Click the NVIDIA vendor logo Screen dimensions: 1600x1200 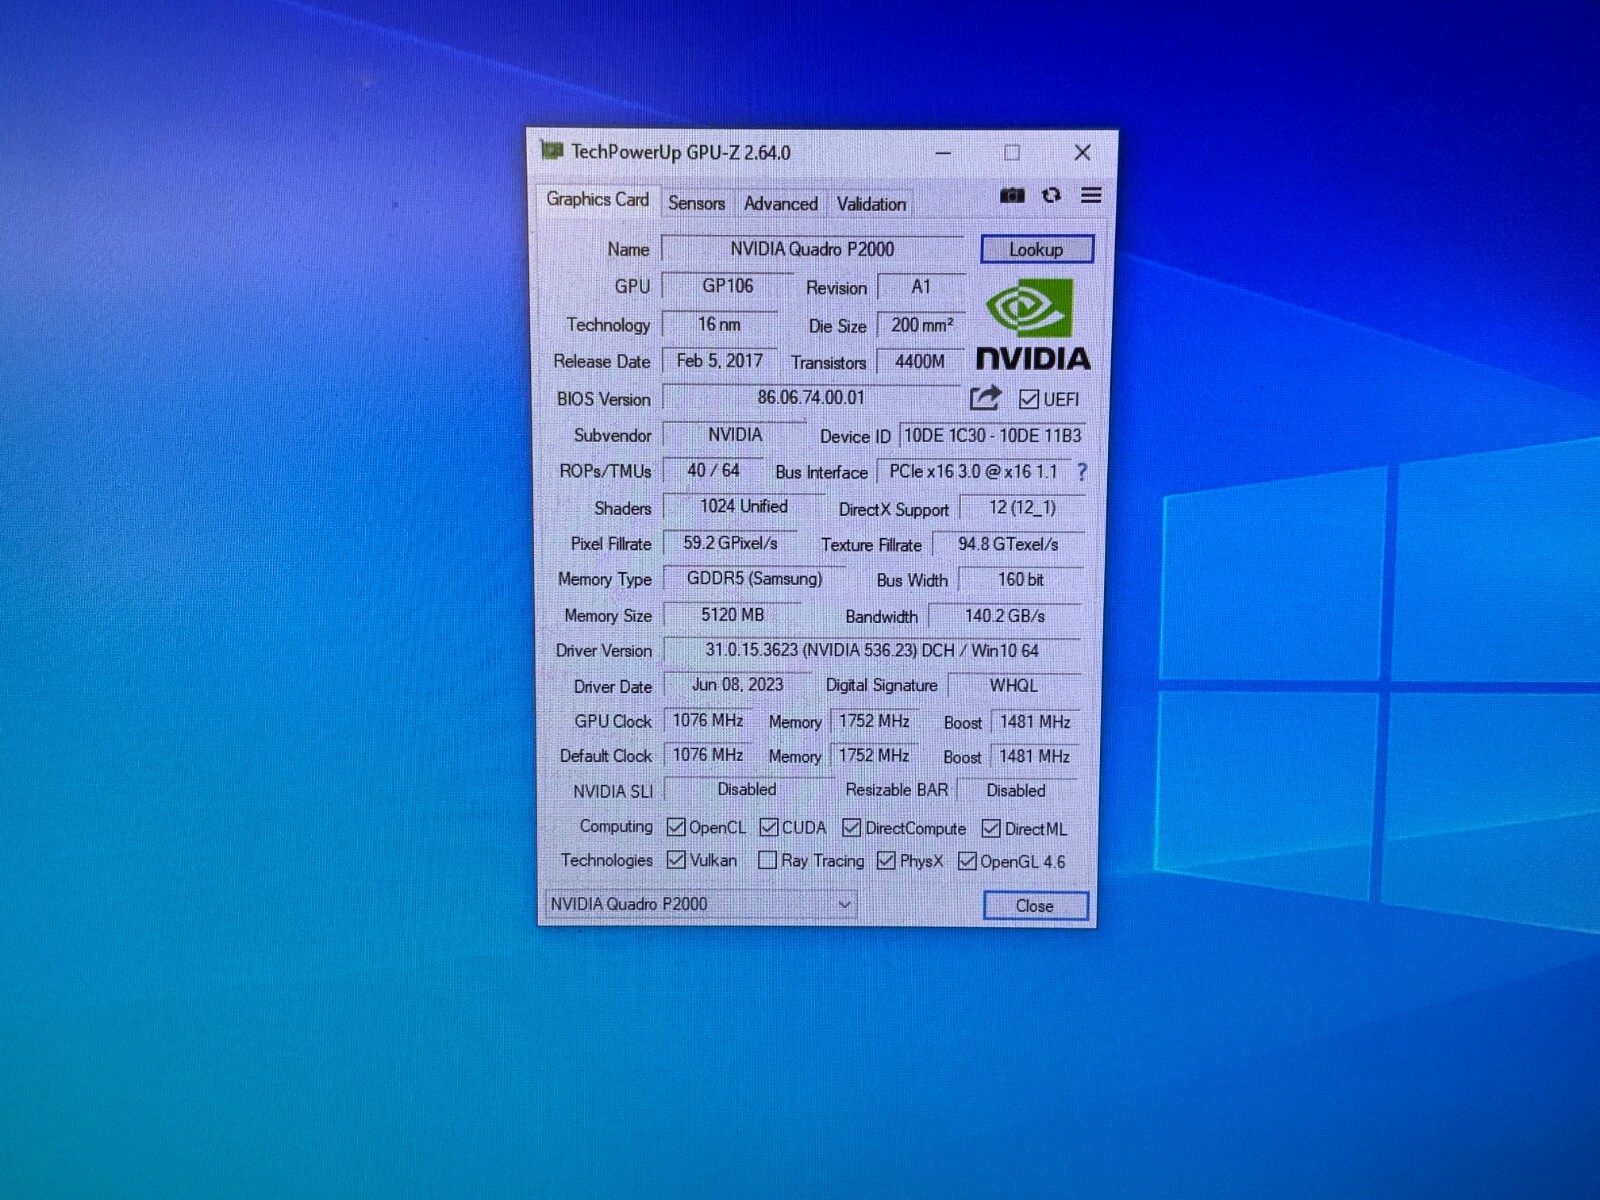(x=1033, y=325)
